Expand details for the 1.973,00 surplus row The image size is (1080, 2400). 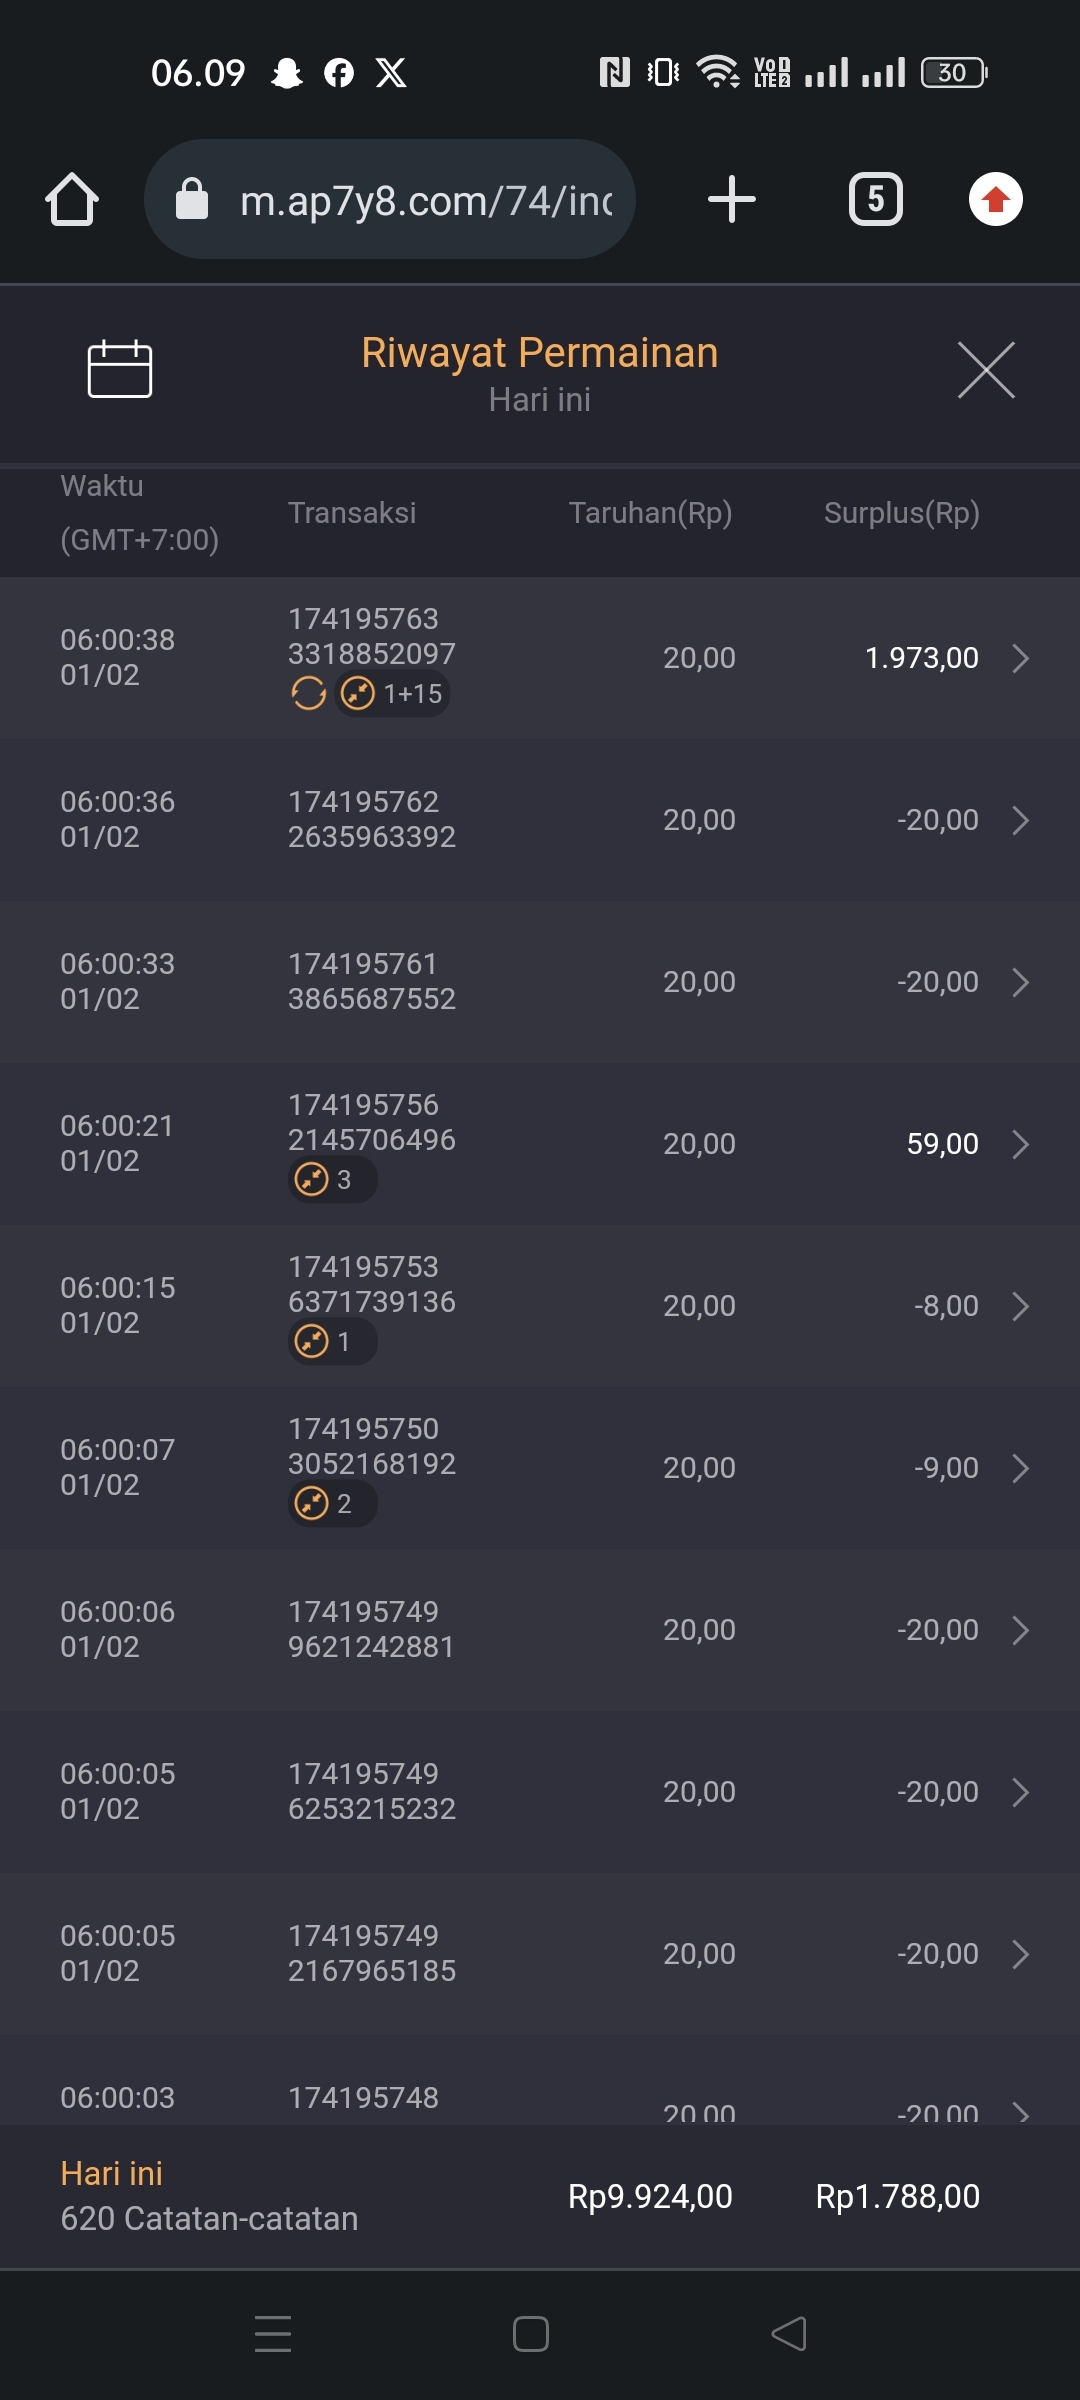click(x=1020, y=658)
